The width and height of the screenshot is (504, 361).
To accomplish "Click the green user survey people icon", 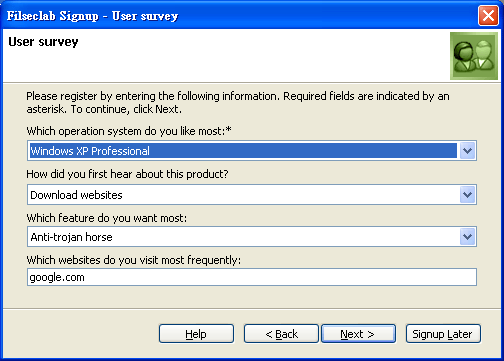I will (474, 56).
